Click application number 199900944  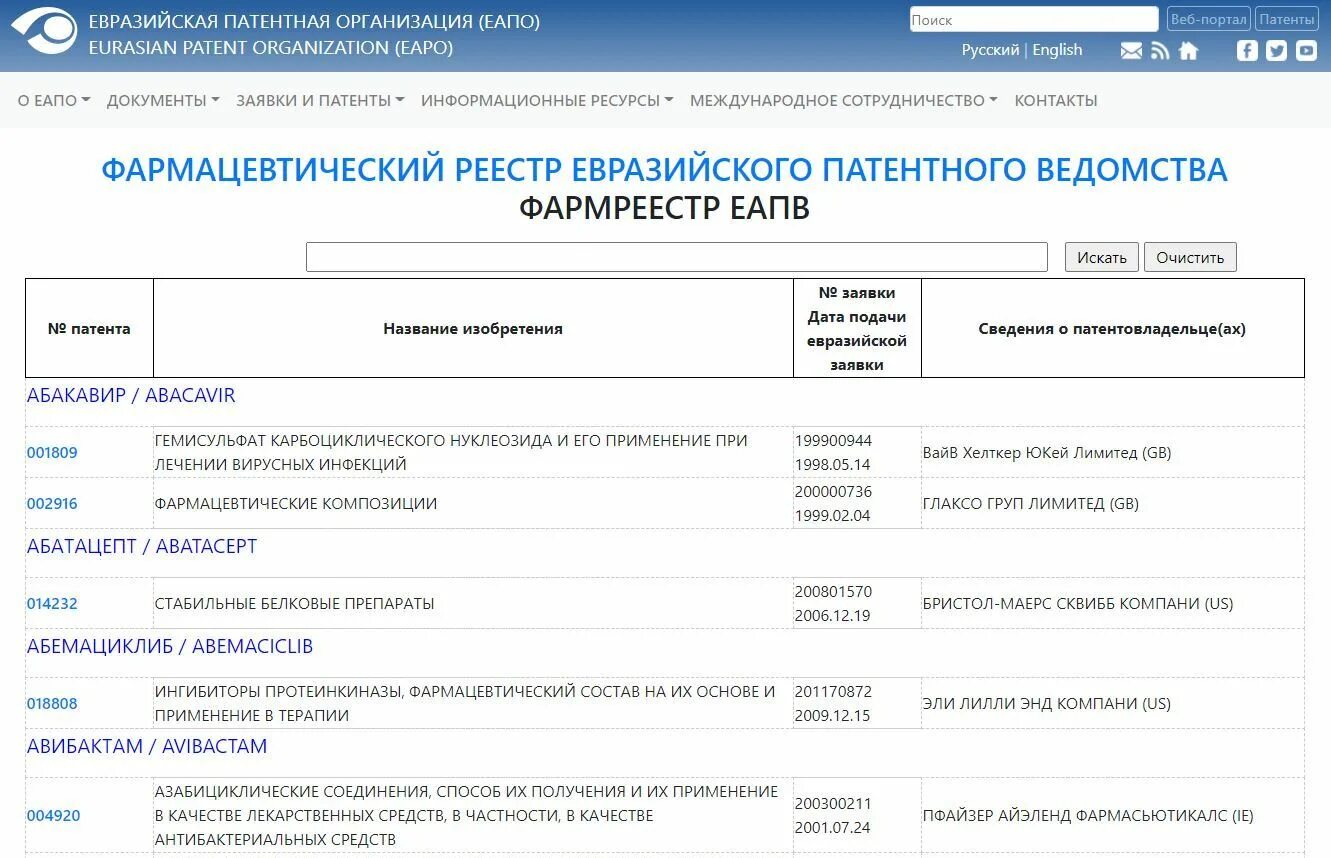(833, 440)
